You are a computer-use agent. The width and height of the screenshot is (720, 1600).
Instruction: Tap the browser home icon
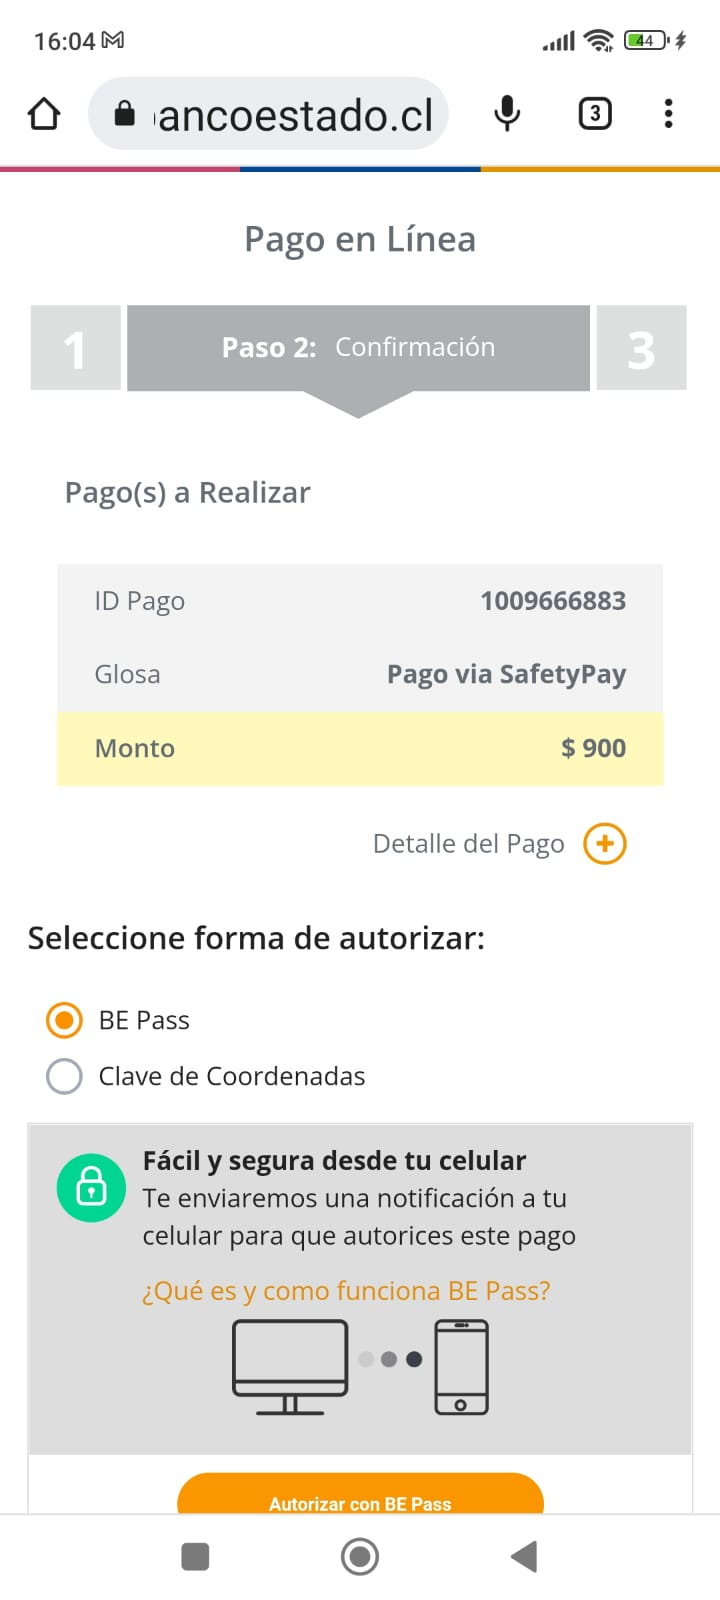coord(44,114)
